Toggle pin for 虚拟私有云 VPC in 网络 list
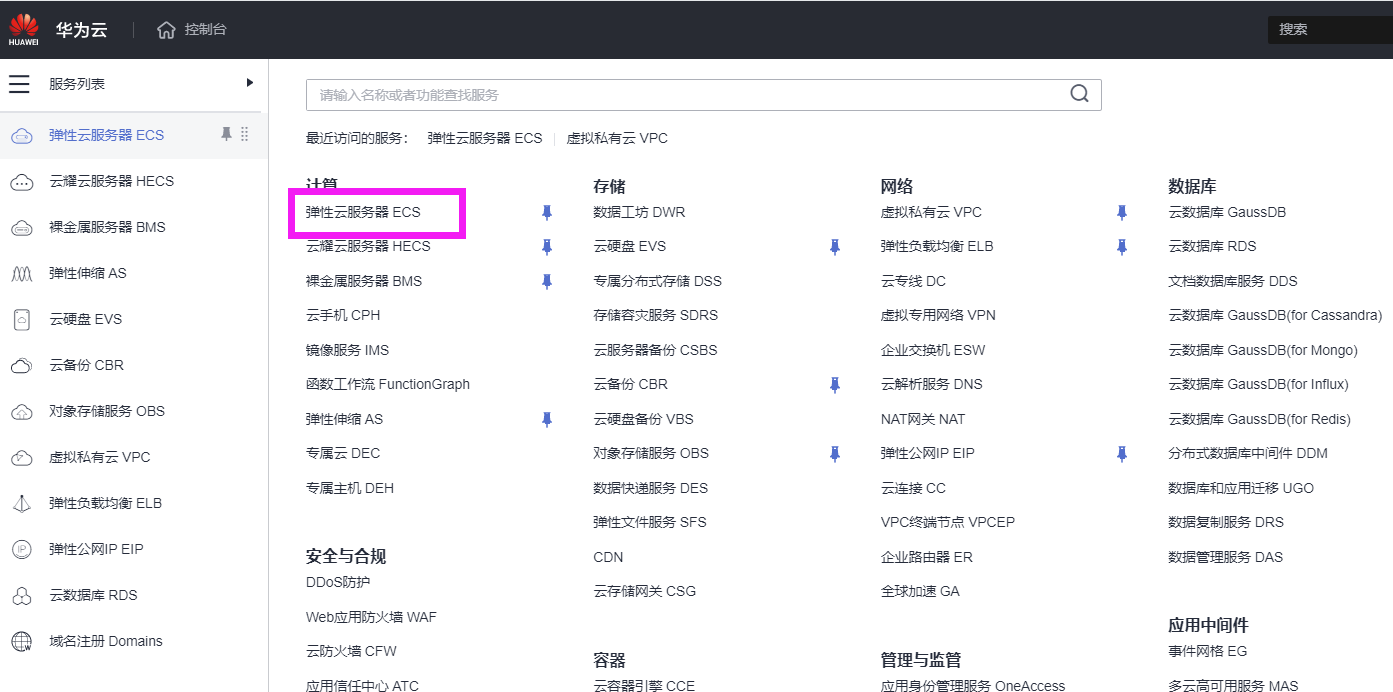This screenshot has width=1393, height=692. (x=1122, y=212)
